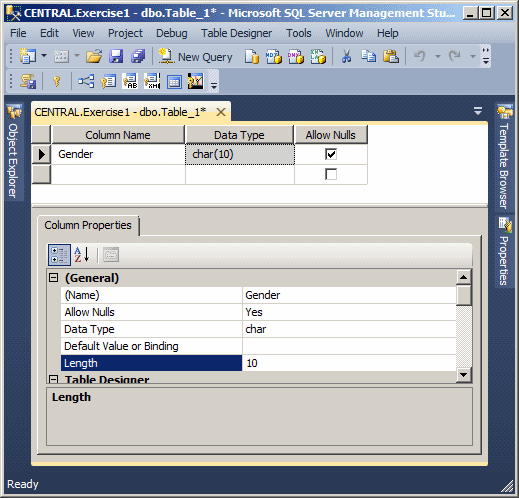This screenshot has height=498, width=519.
Task: Click the New Query button
Action: (195, 57)
